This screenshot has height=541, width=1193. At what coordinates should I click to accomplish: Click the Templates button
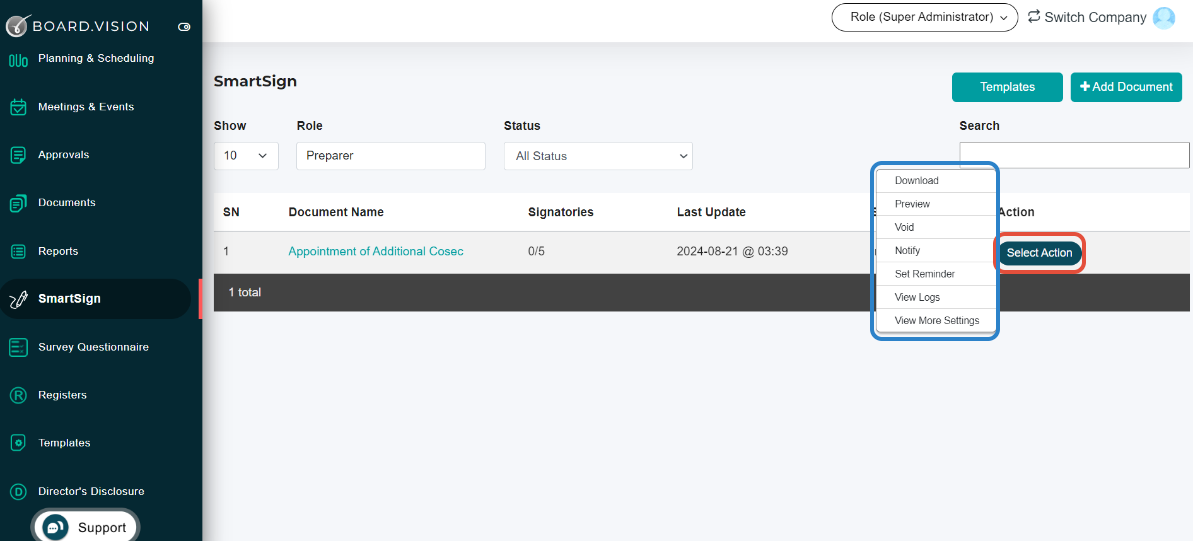pos(1007,87)
